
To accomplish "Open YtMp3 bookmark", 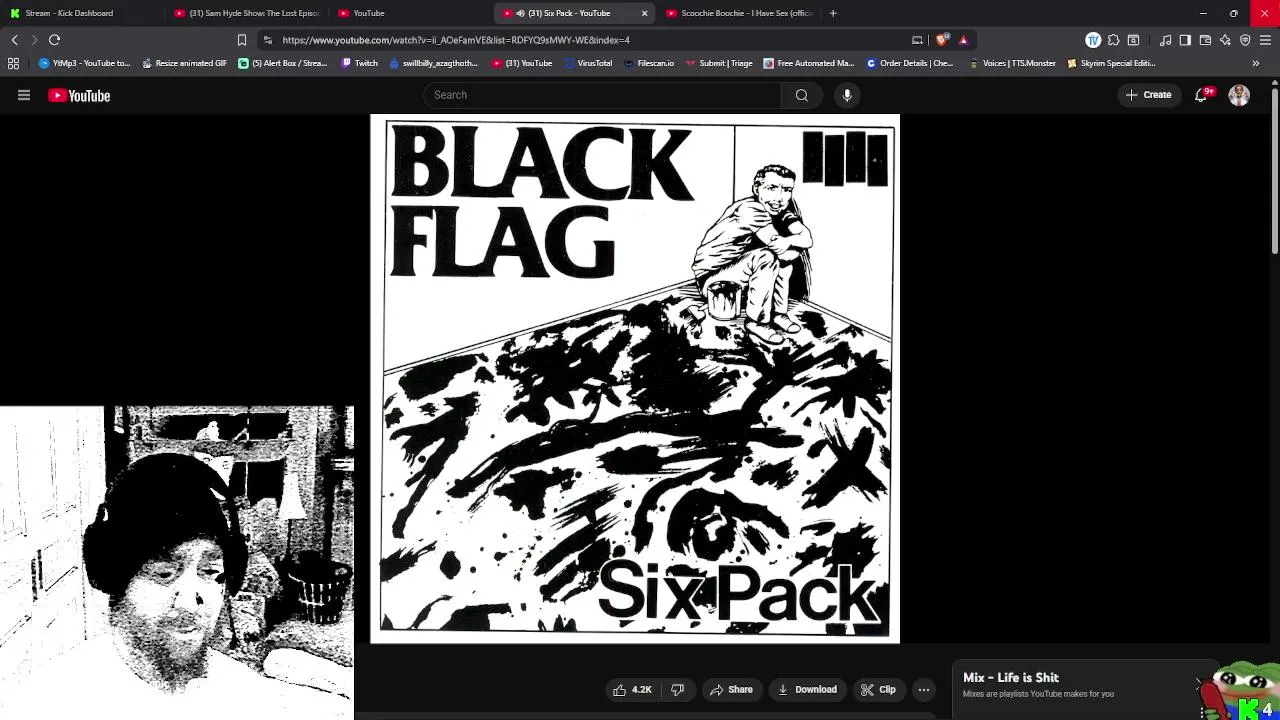I will tap(84, 63).
